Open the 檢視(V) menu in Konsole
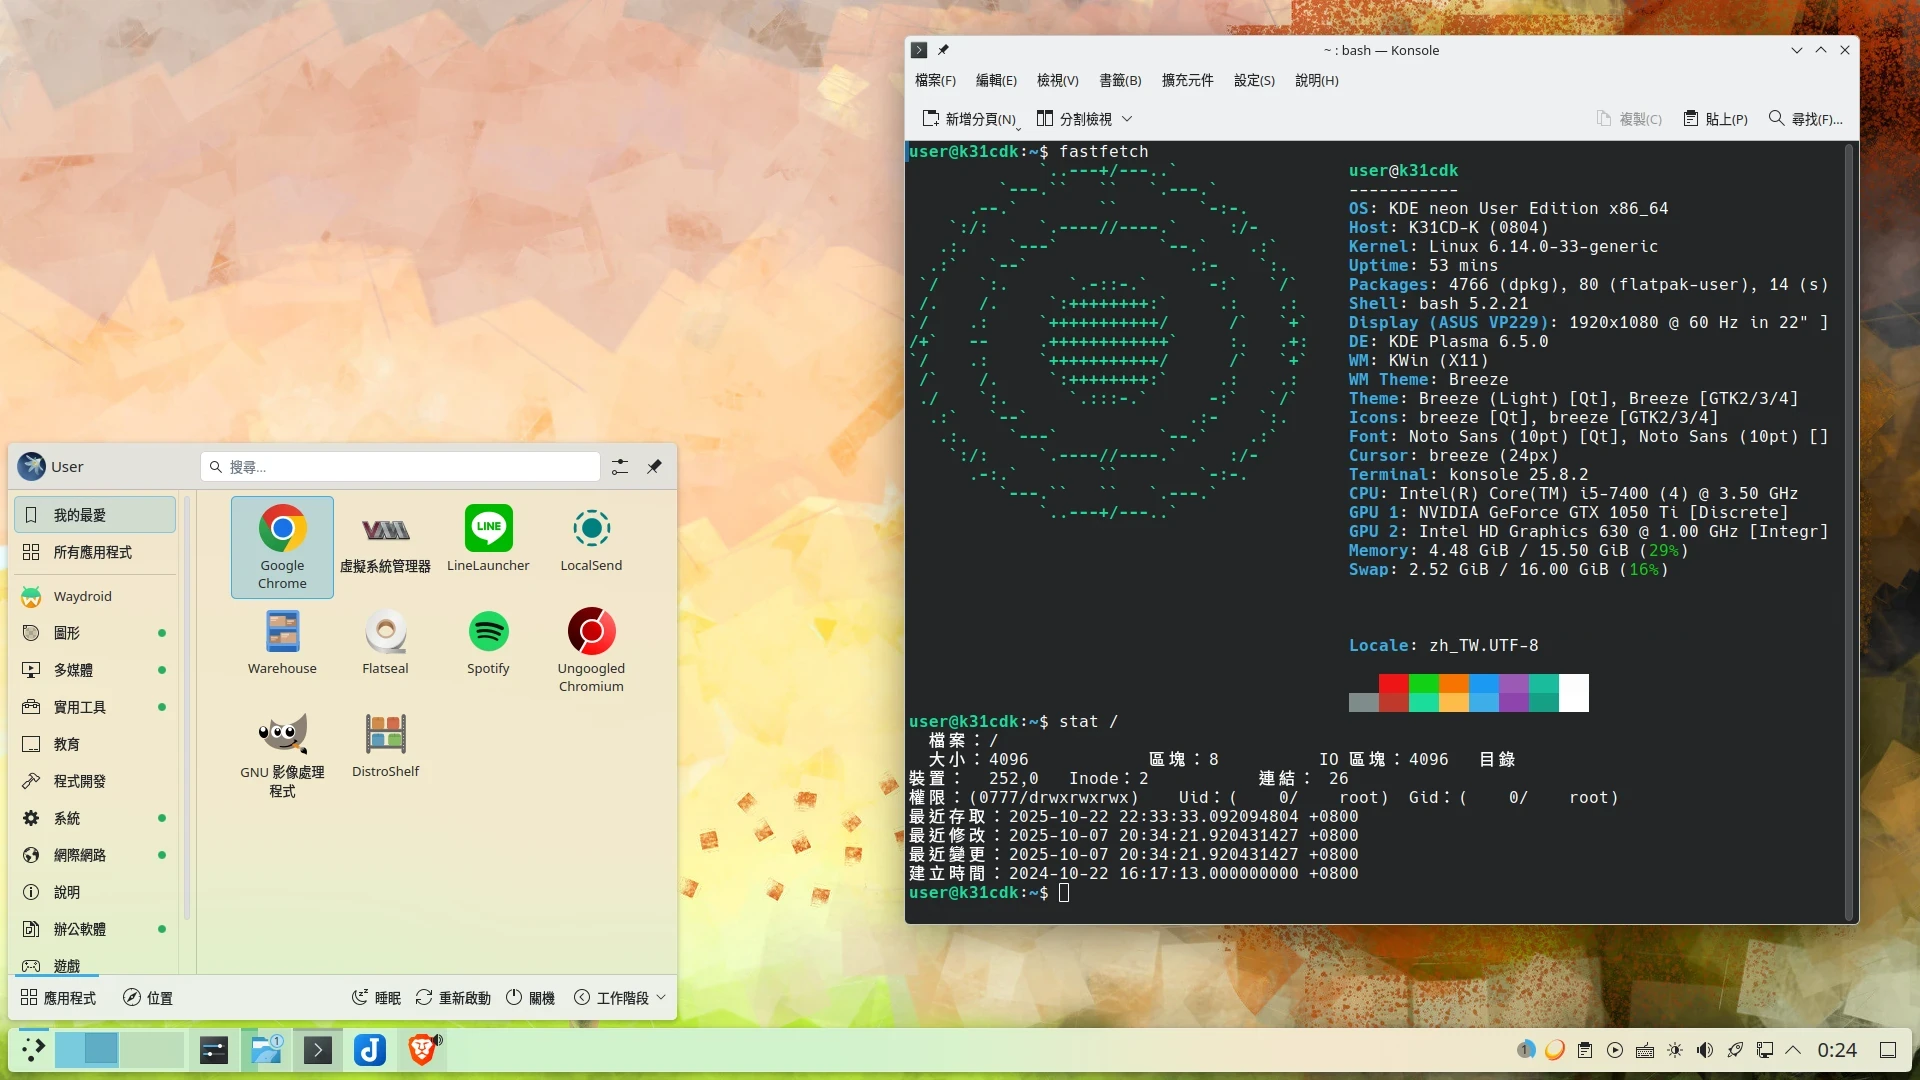Image resolution: width=1920 pixels, height=1080 pixels. [1057, 80]
